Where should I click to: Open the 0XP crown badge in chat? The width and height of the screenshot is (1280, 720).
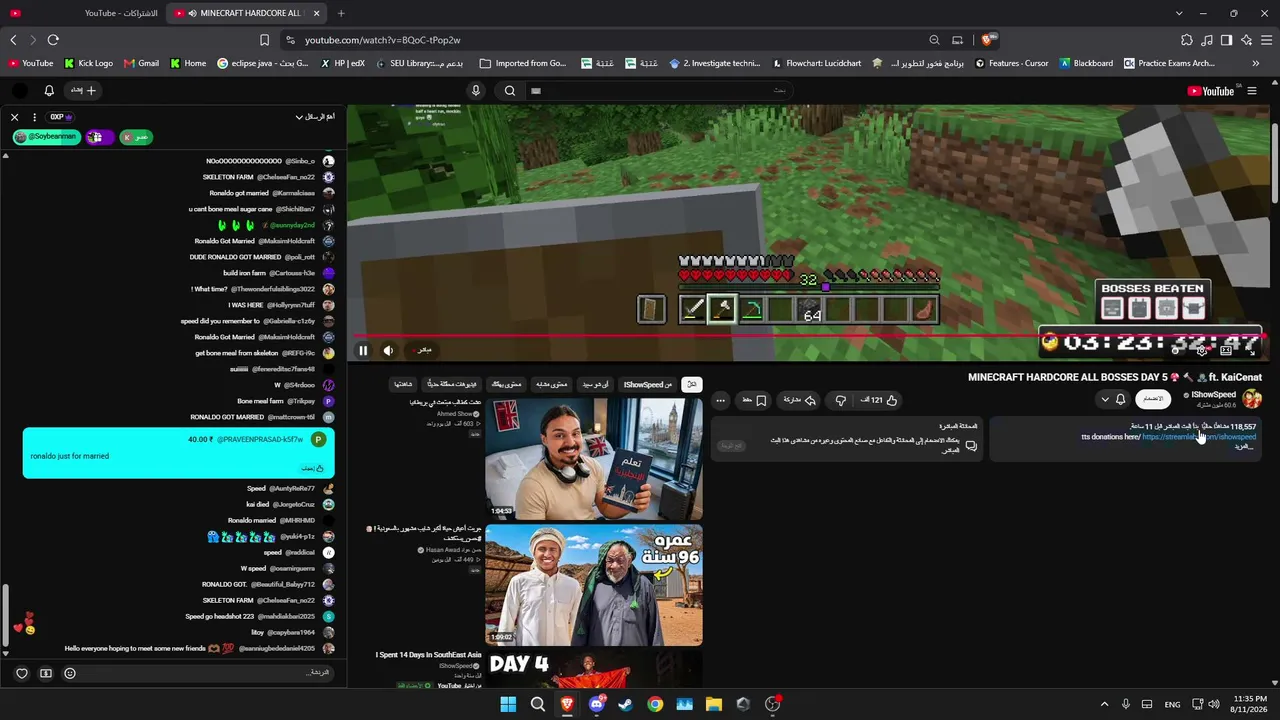click(x=60, y=117)
